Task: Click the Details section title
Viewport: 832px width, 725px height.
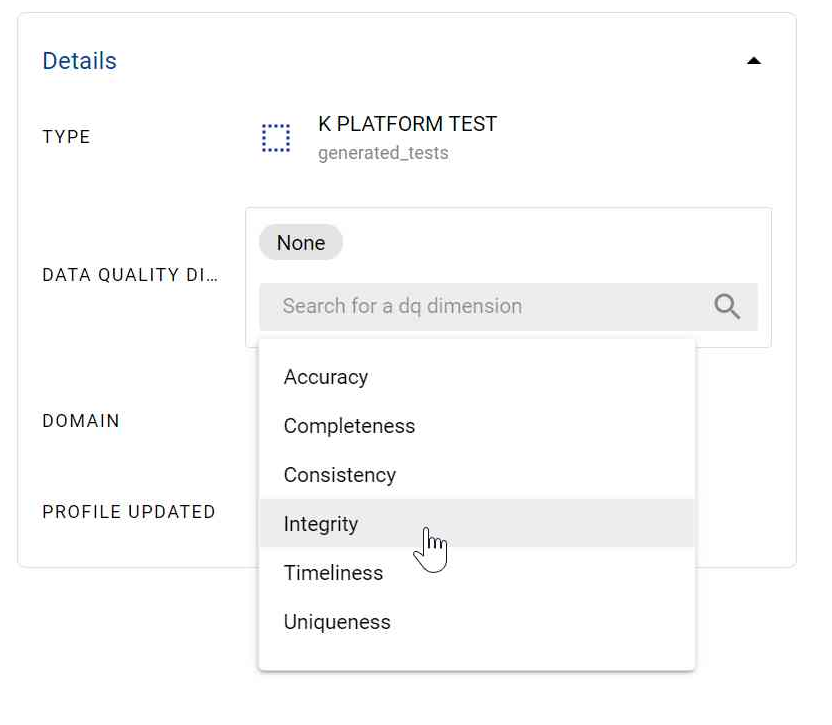Action: (x=79, y=61)
